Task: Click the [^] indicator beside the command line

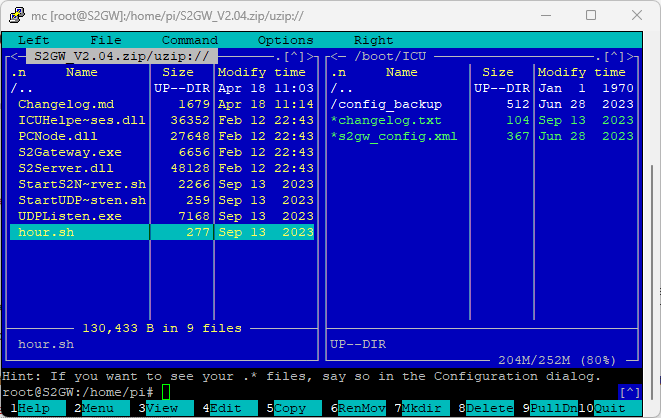Action: coord(629,392)
